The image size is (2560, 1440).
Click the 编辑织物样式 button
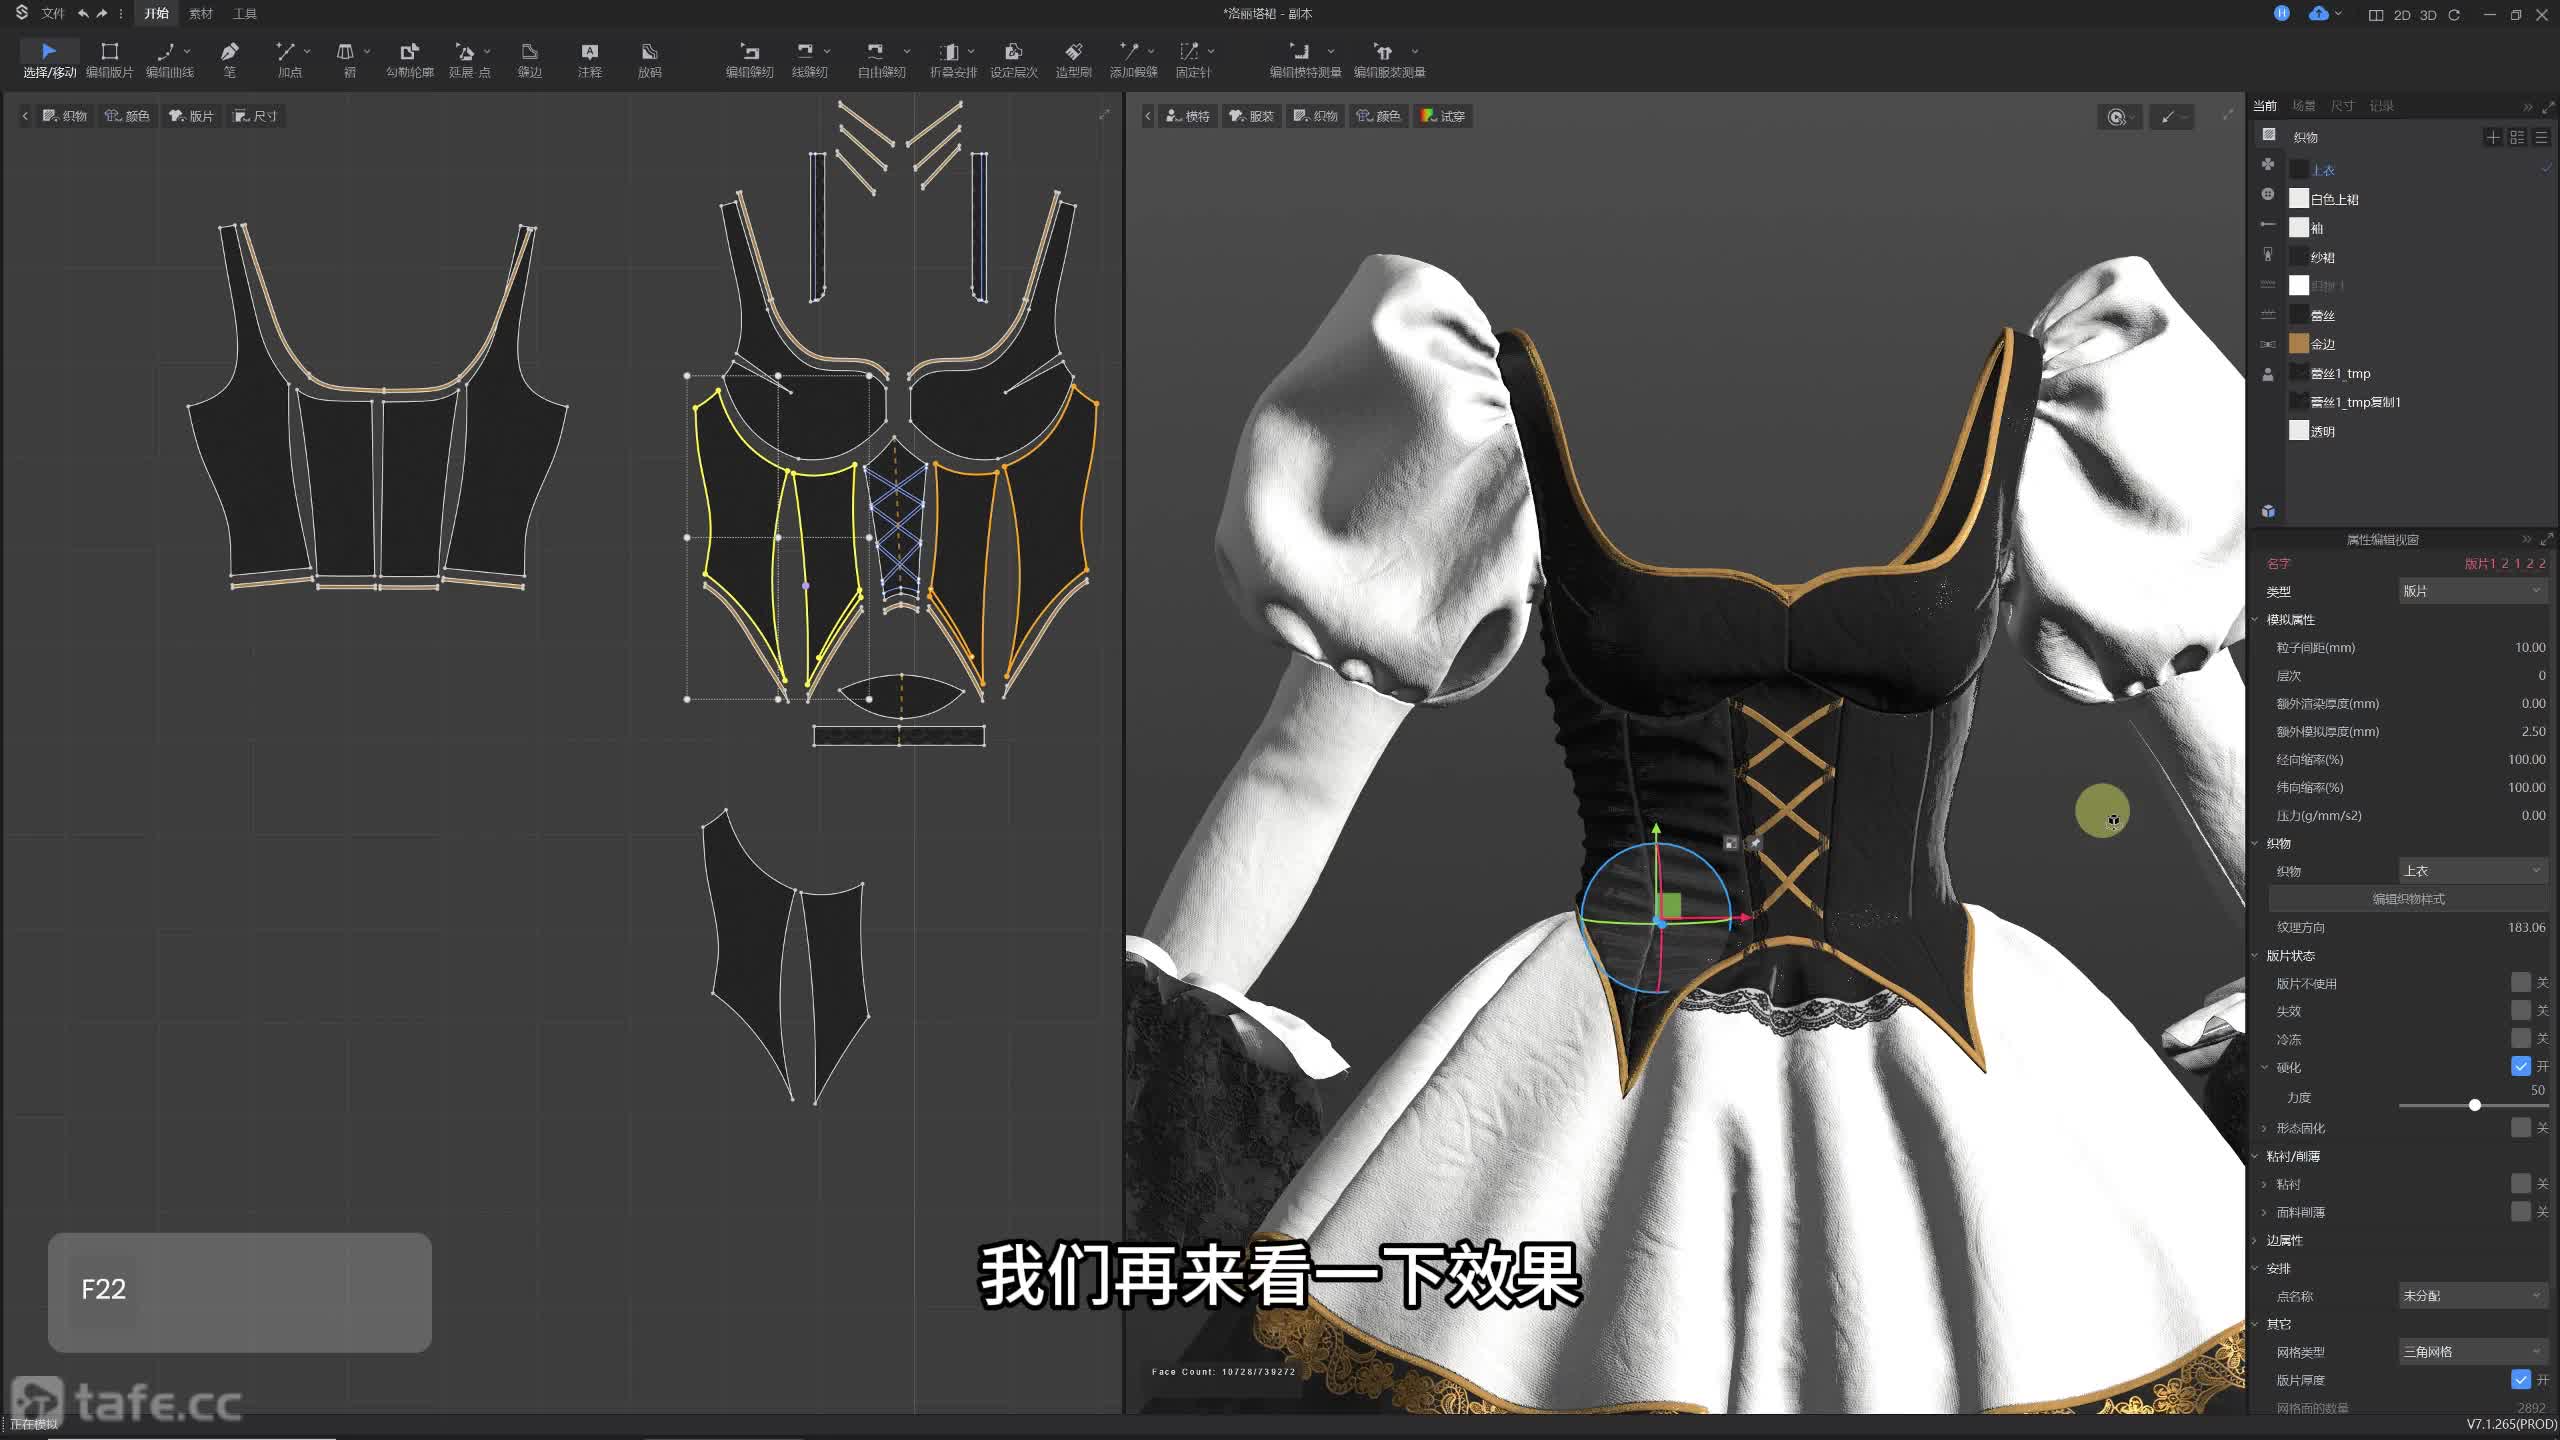pyautogui.click(x=2408, y=899)
